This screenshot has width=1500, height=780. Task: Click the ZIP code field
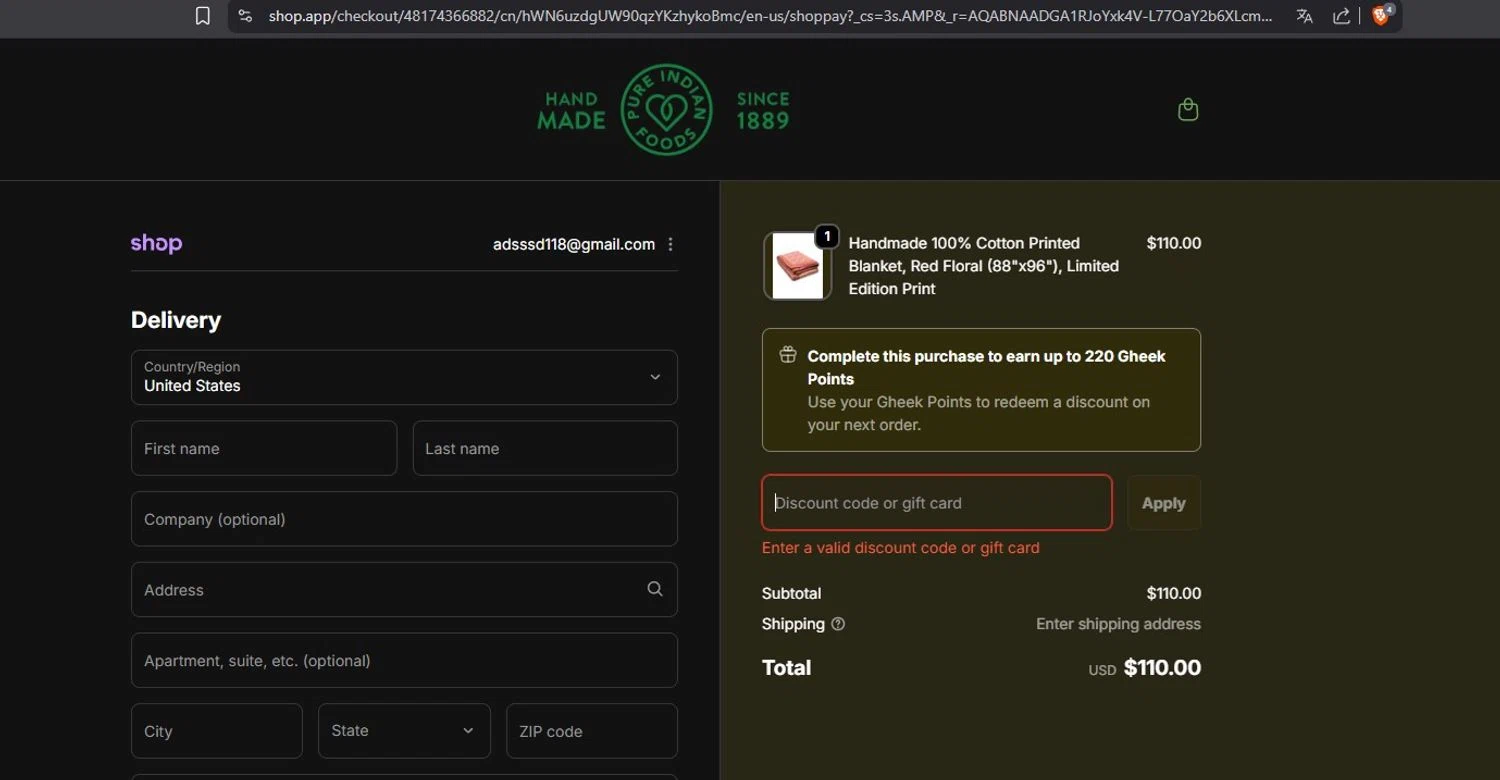pos(592,731)
